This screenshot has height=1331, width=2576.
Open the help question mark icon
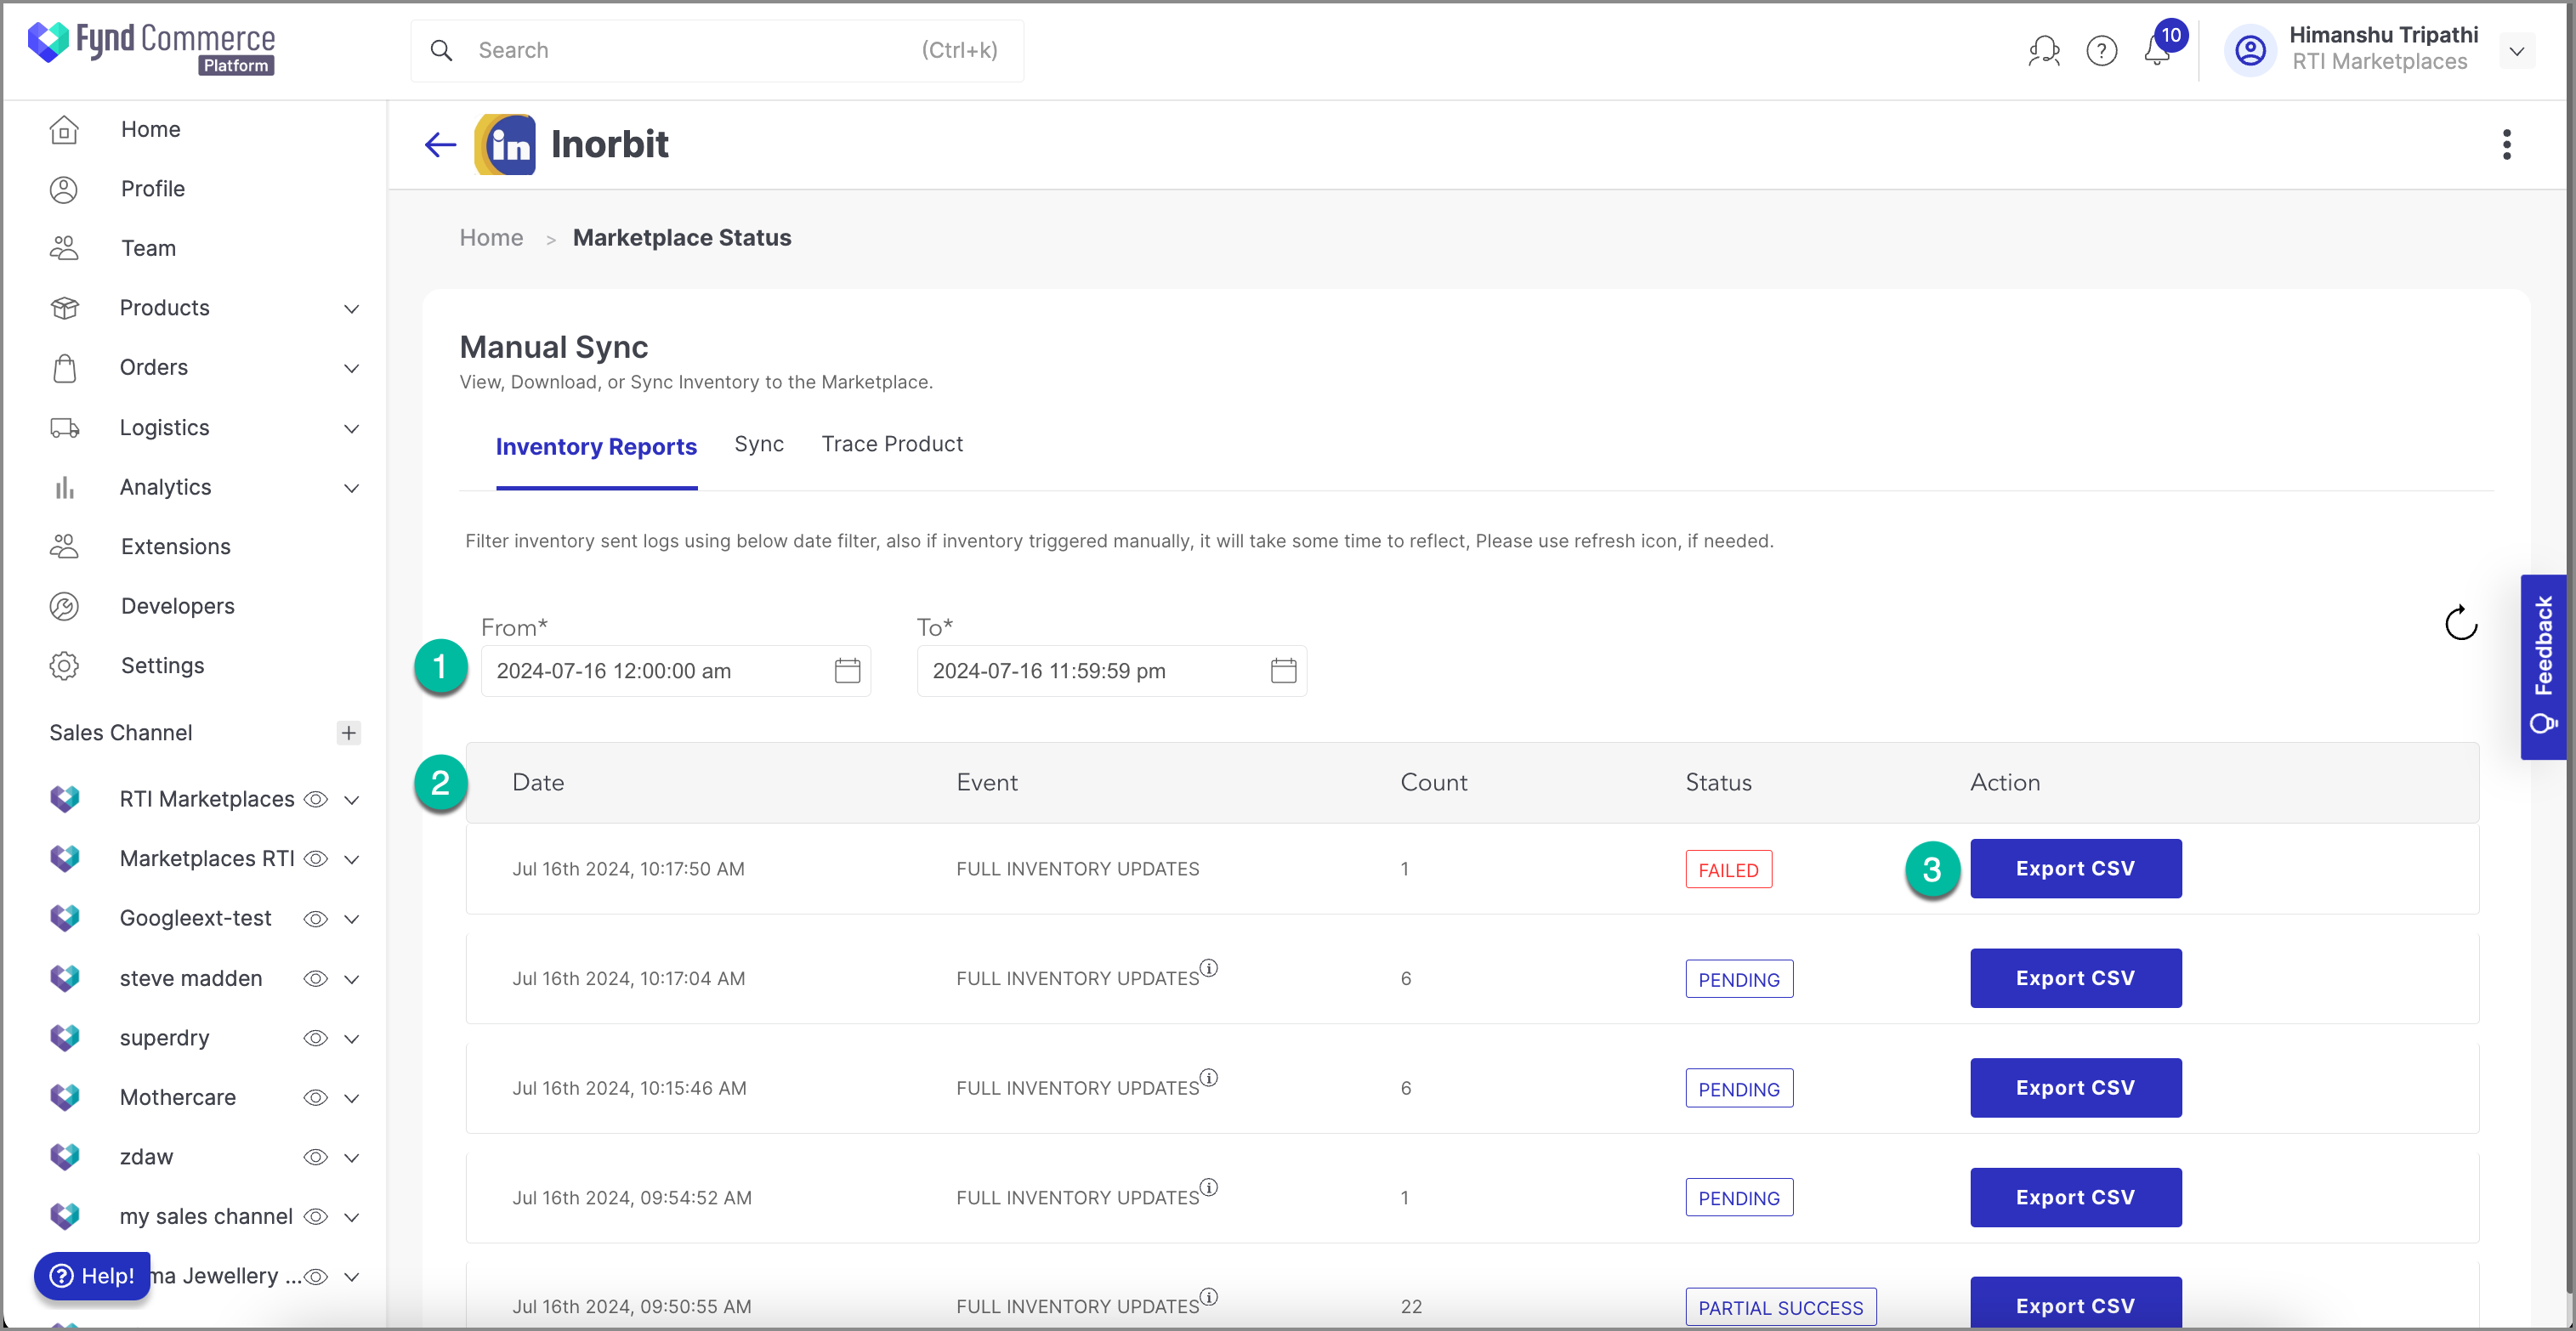tap(2101, 50)
